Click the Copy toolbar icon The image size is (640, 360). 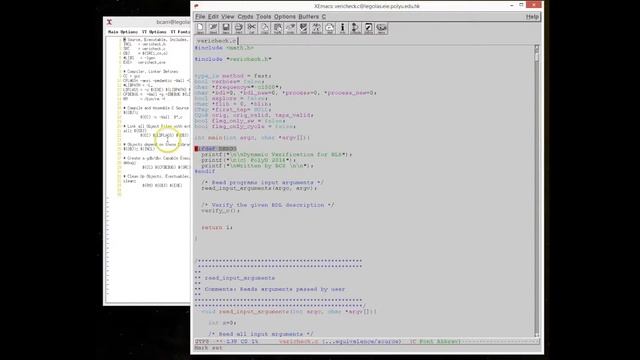[265, 28]
